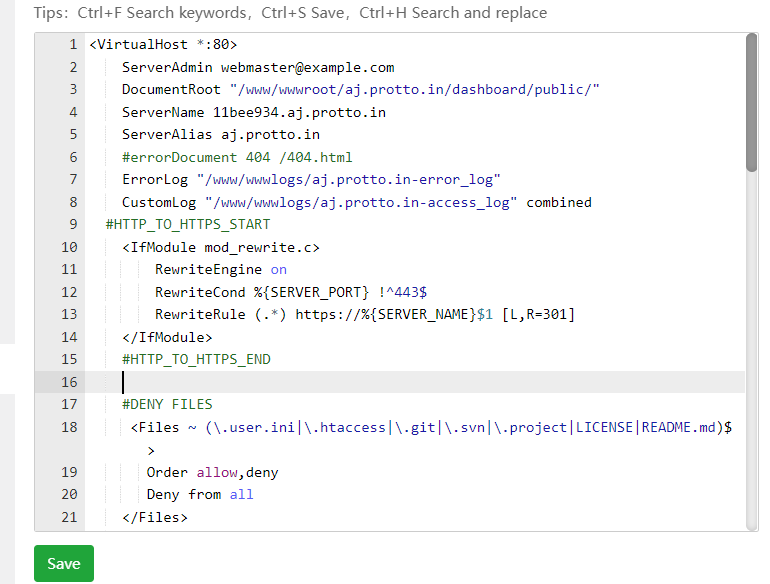
Task: Click the opening IfModule mod_rewrite.c tag
Action: point(221,247)
